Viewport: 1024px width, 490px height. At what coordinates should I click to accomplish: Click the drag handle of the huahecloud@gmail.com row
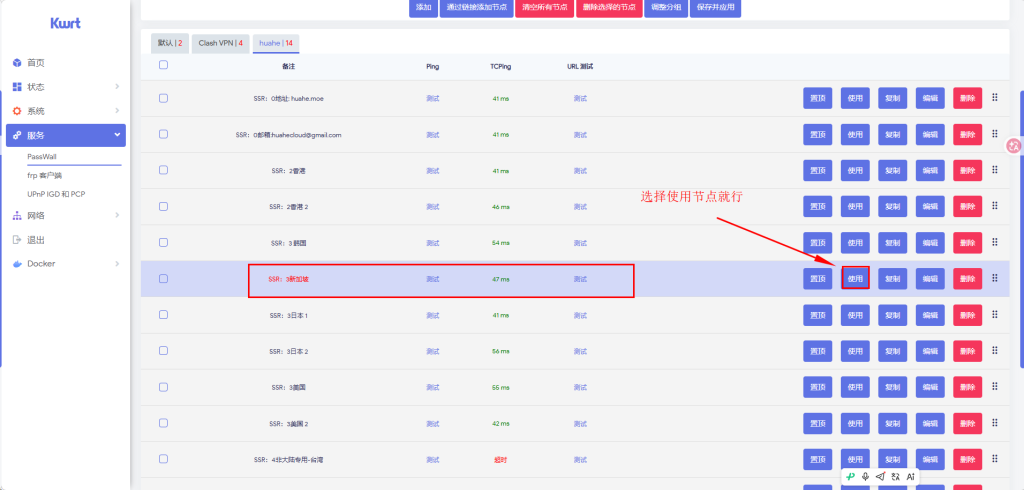point(995,133)
